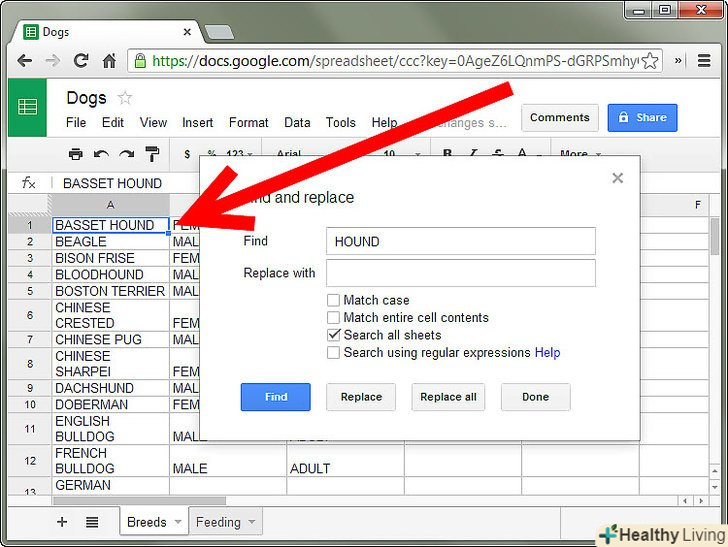The height and width of the screenshot is (547, 728).
Task: Click the site security padlock icon
Action: tap(140, 60)
